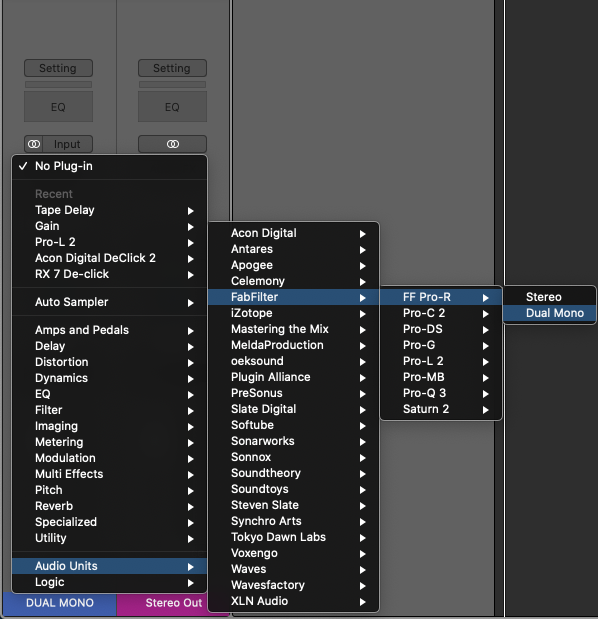Expand the Tape Delay recent submenu arrow
Screen dimensions: 598x619
pyautogui.click(x=191, y=211)
